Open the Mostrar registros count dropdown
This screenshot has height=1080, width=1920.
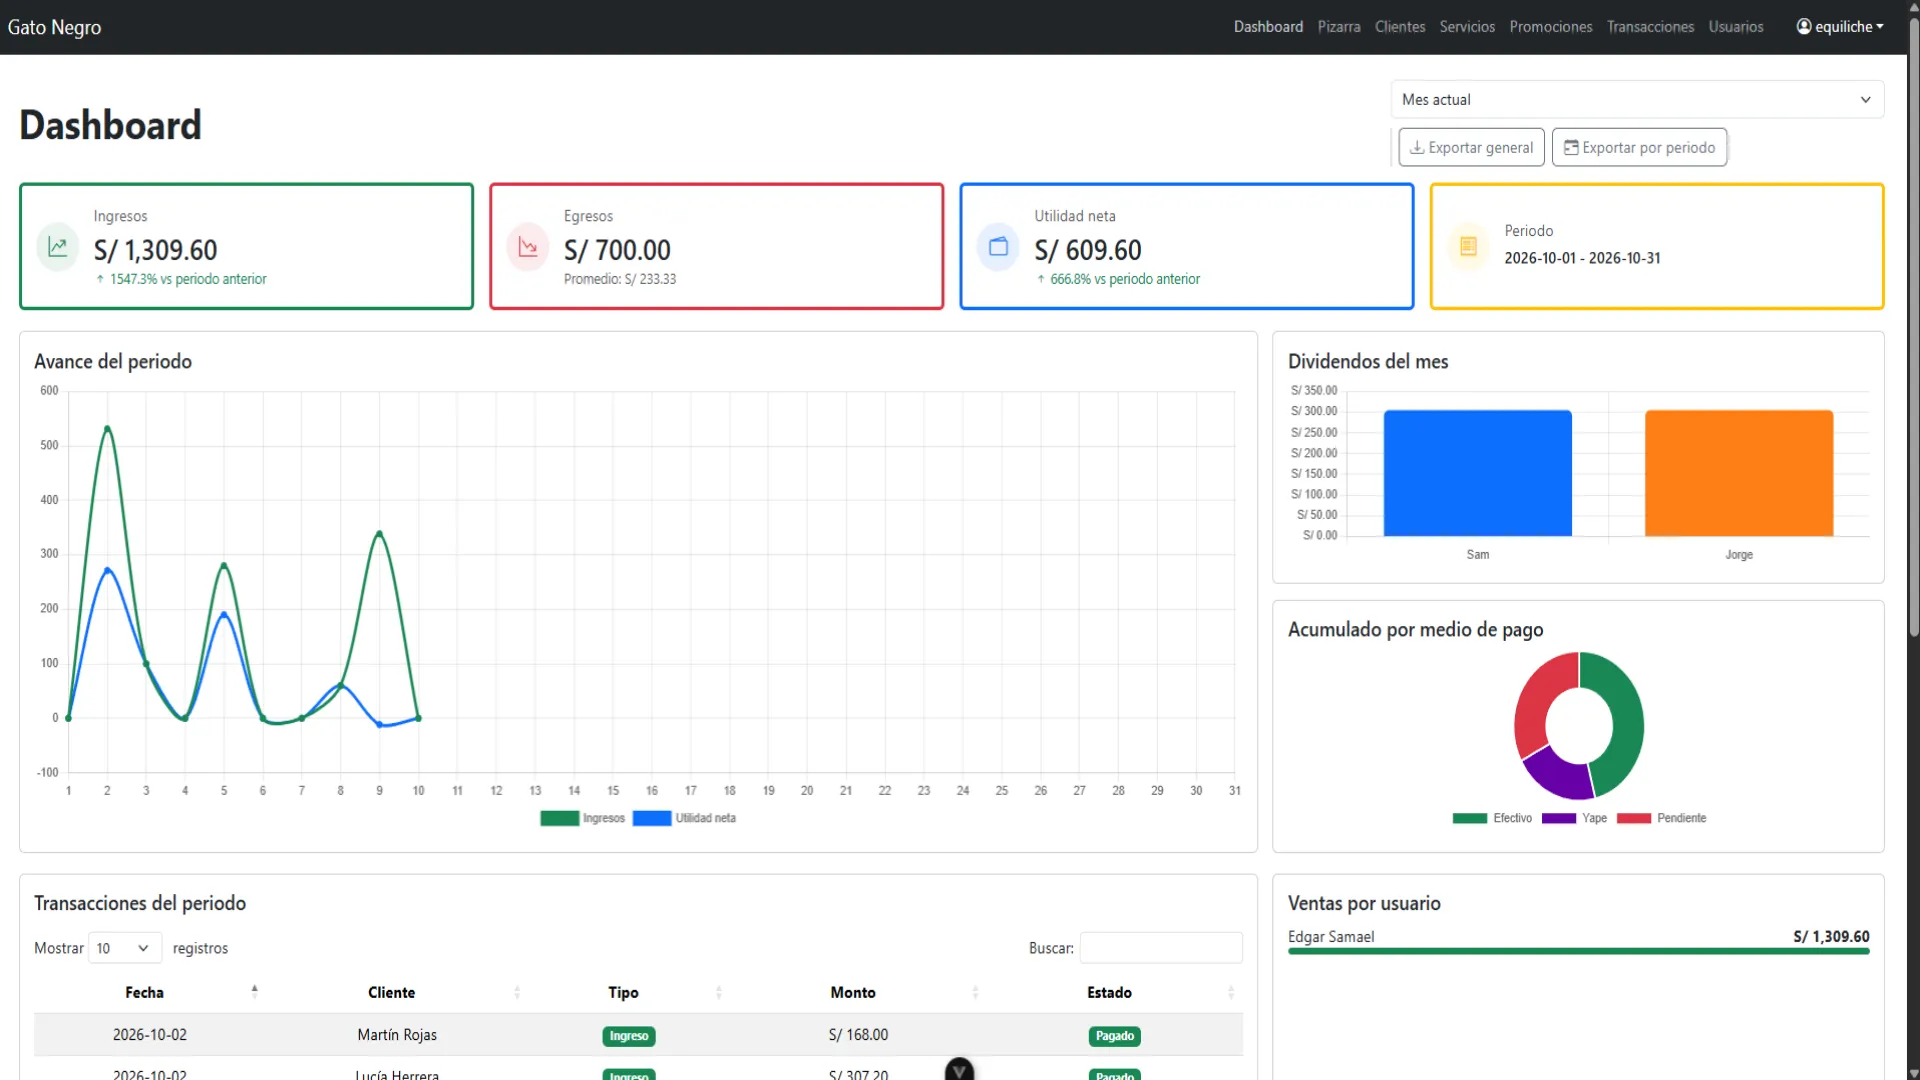125,948
